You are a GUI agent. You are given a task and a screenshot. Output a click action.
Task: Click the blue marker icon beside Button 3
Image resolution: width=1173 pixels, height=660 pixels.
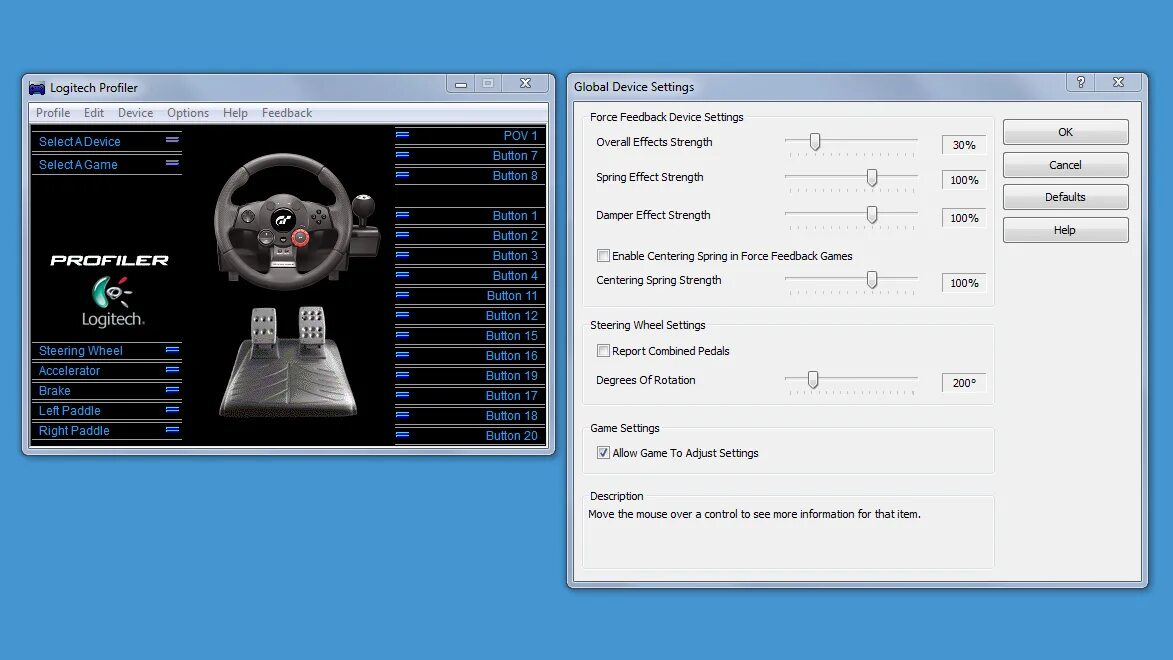[402, 255]
